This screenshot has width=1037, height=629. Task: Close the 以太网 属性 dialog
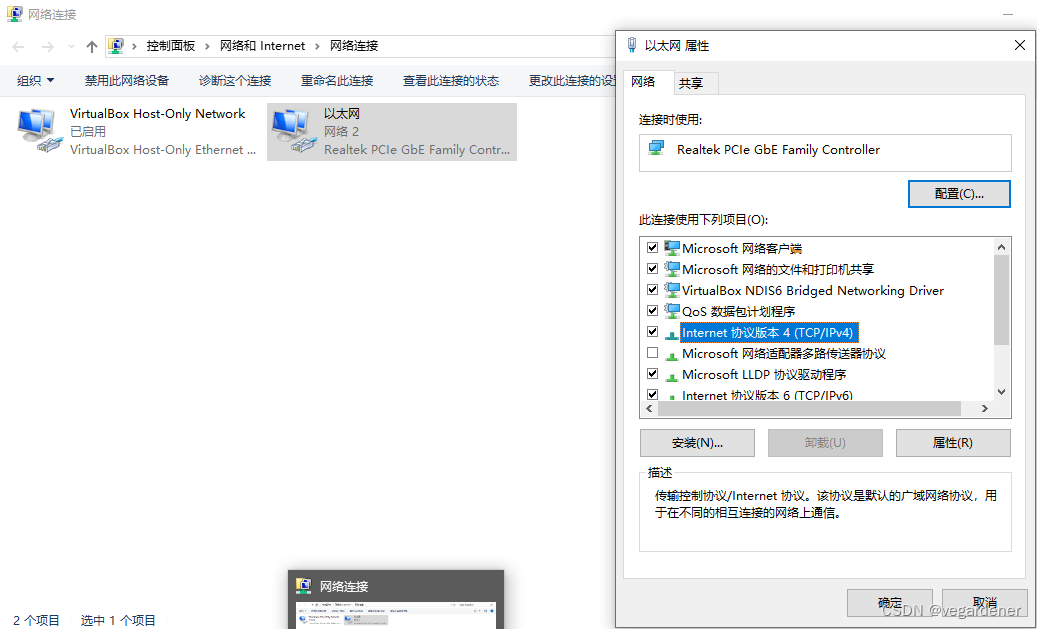(1020, 45)
